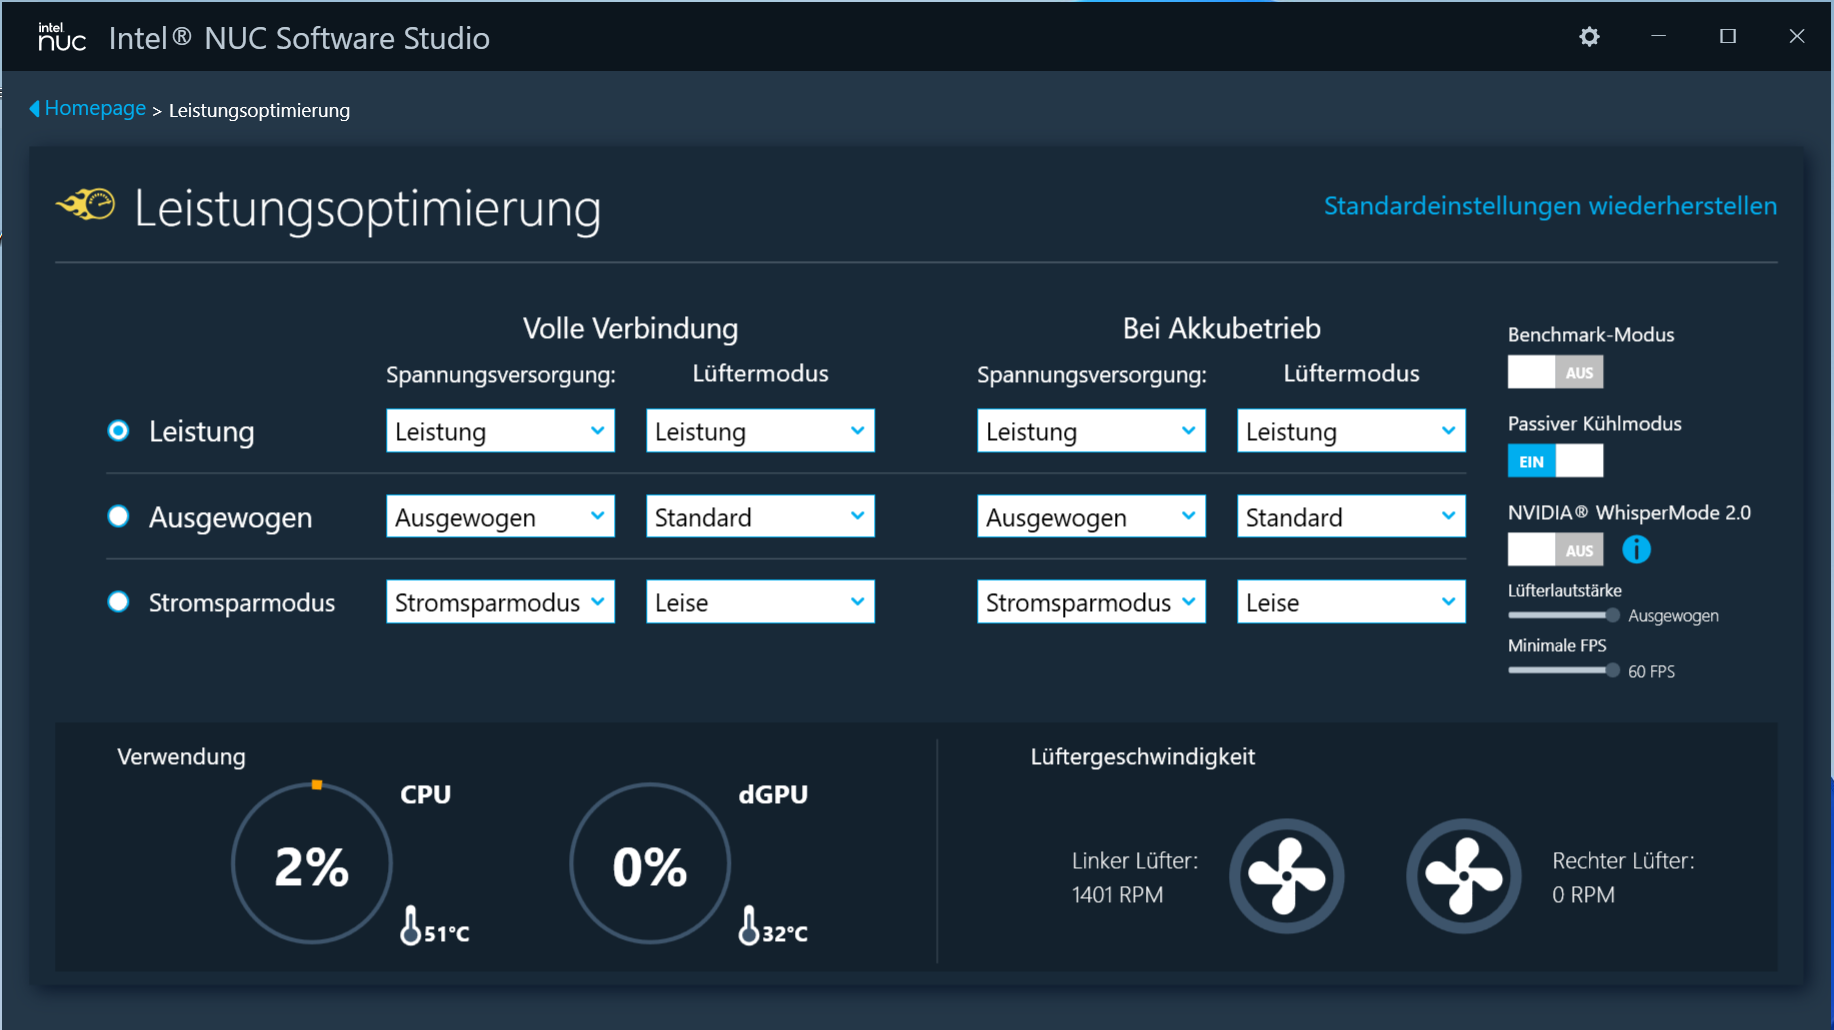Open Volle Verbindung Spannungsversorgung dropdown for Leistung
The image size is (1834, 1030).
pyautogui.click(x=500, y=431)
